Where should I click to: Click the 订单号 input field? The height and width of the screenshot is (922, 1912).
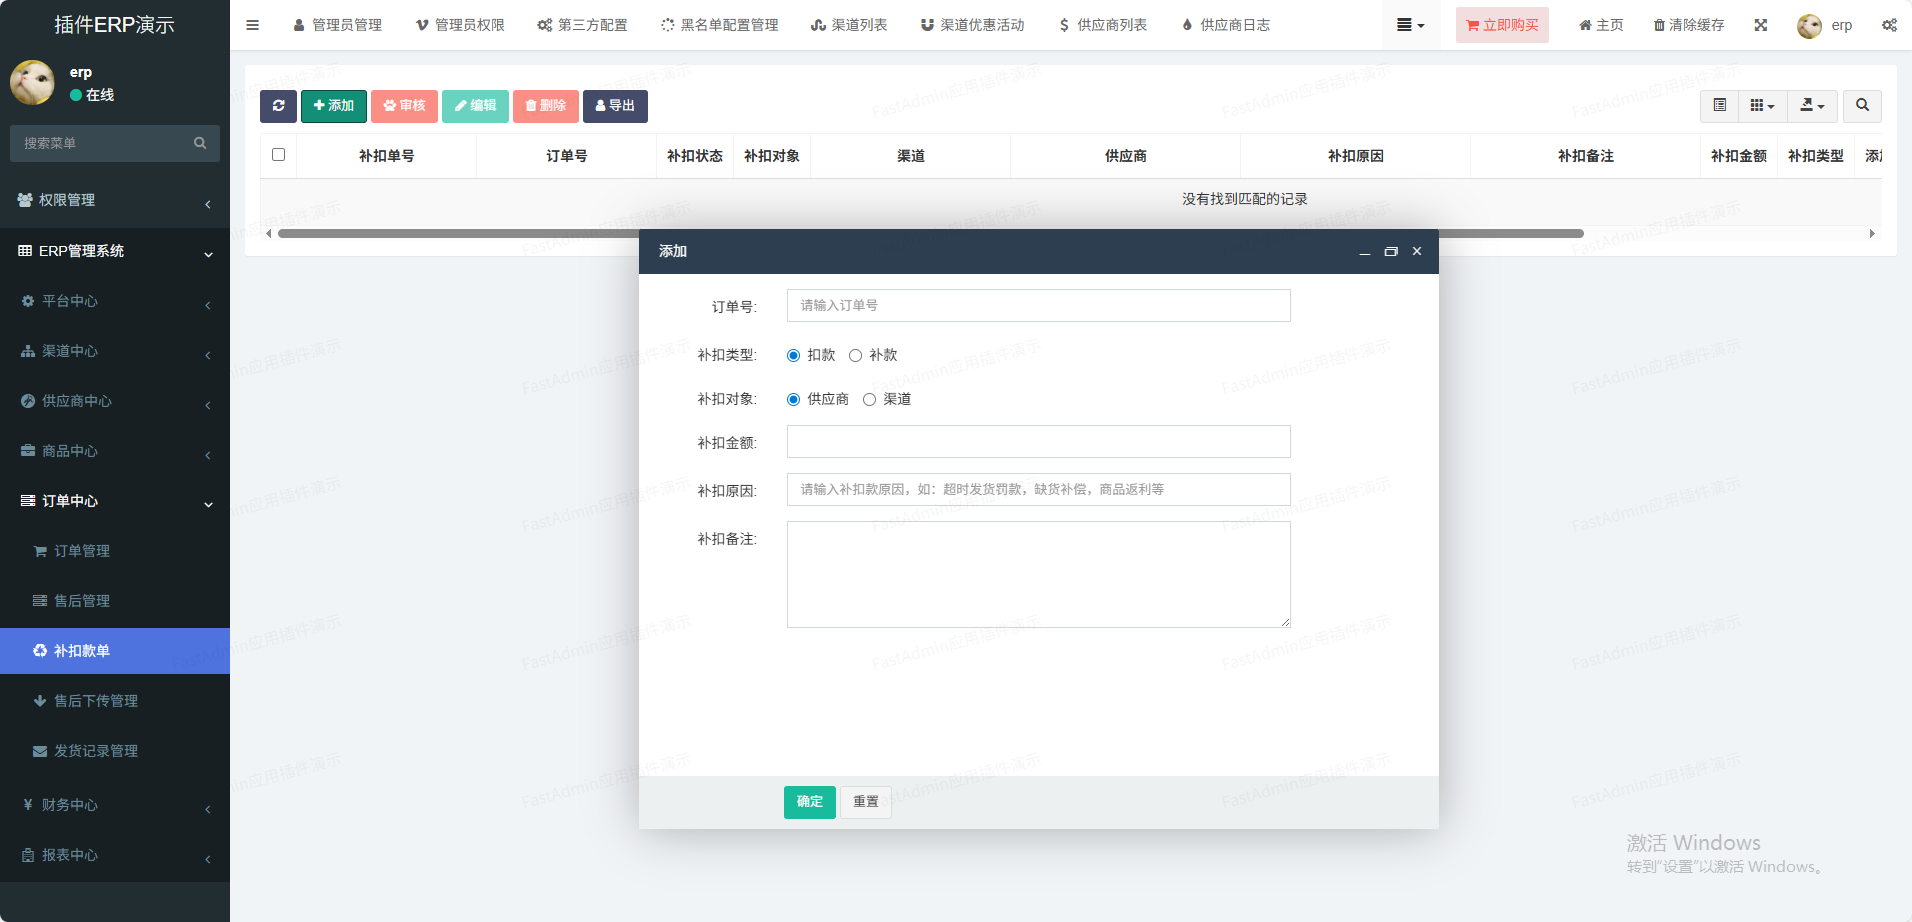1038,306
